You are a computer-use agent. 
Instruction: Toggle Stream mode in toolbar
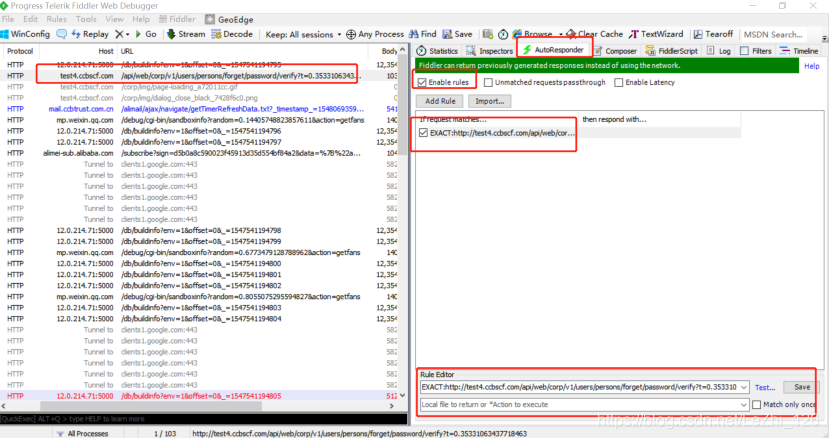186,34
